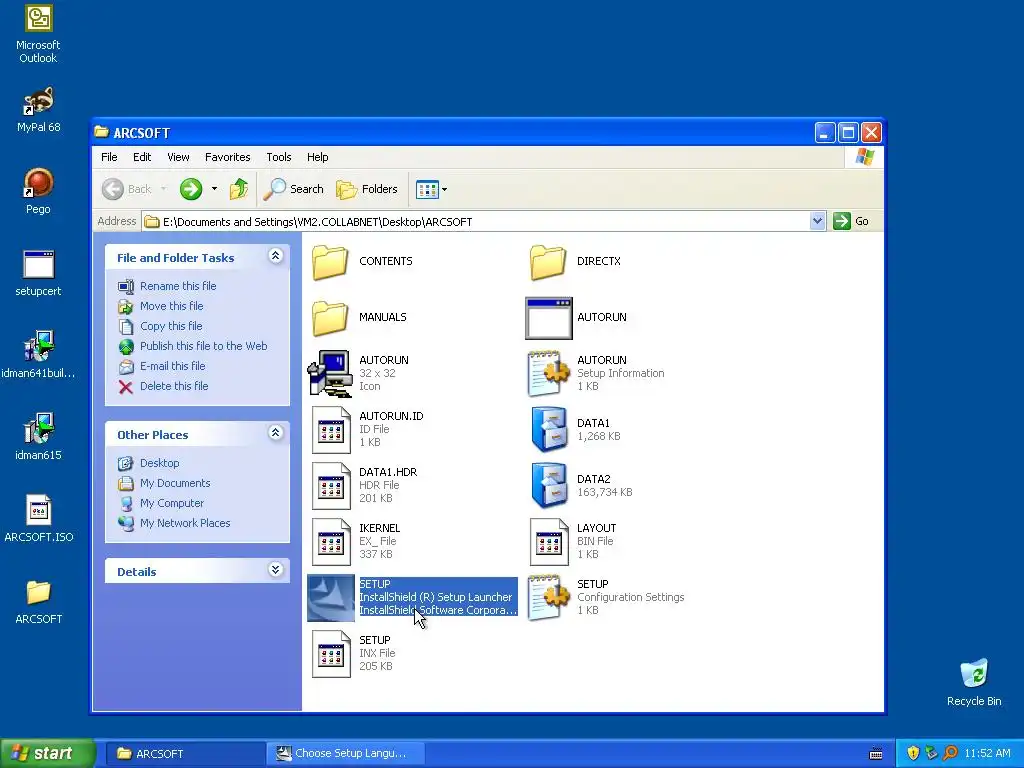Open the View menu
The height and width of the screenshot is (768, 1024).
(x=178, y=157)
